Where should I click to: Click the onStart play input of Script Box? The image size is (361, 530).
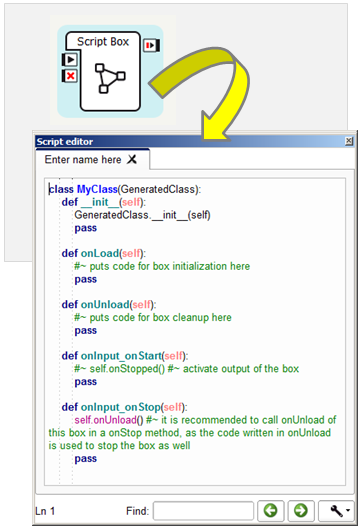(x=70, y=59)
